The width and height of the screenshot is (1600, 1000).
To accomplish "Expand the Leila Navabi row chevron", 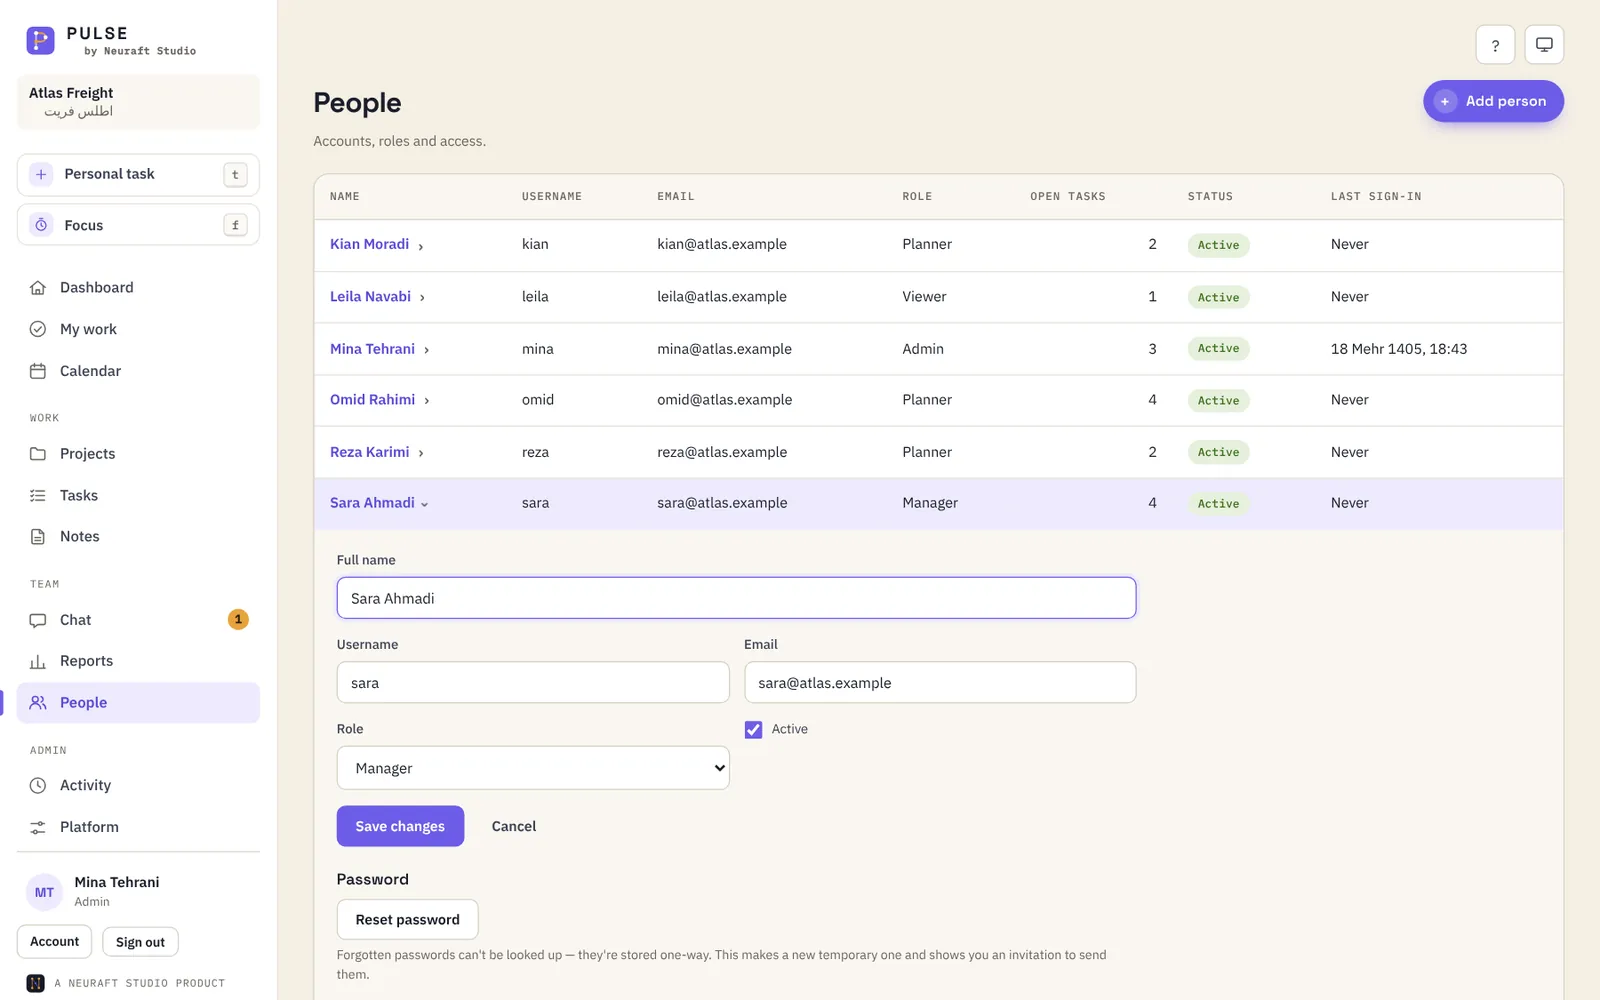I will (x=422, y=298).
